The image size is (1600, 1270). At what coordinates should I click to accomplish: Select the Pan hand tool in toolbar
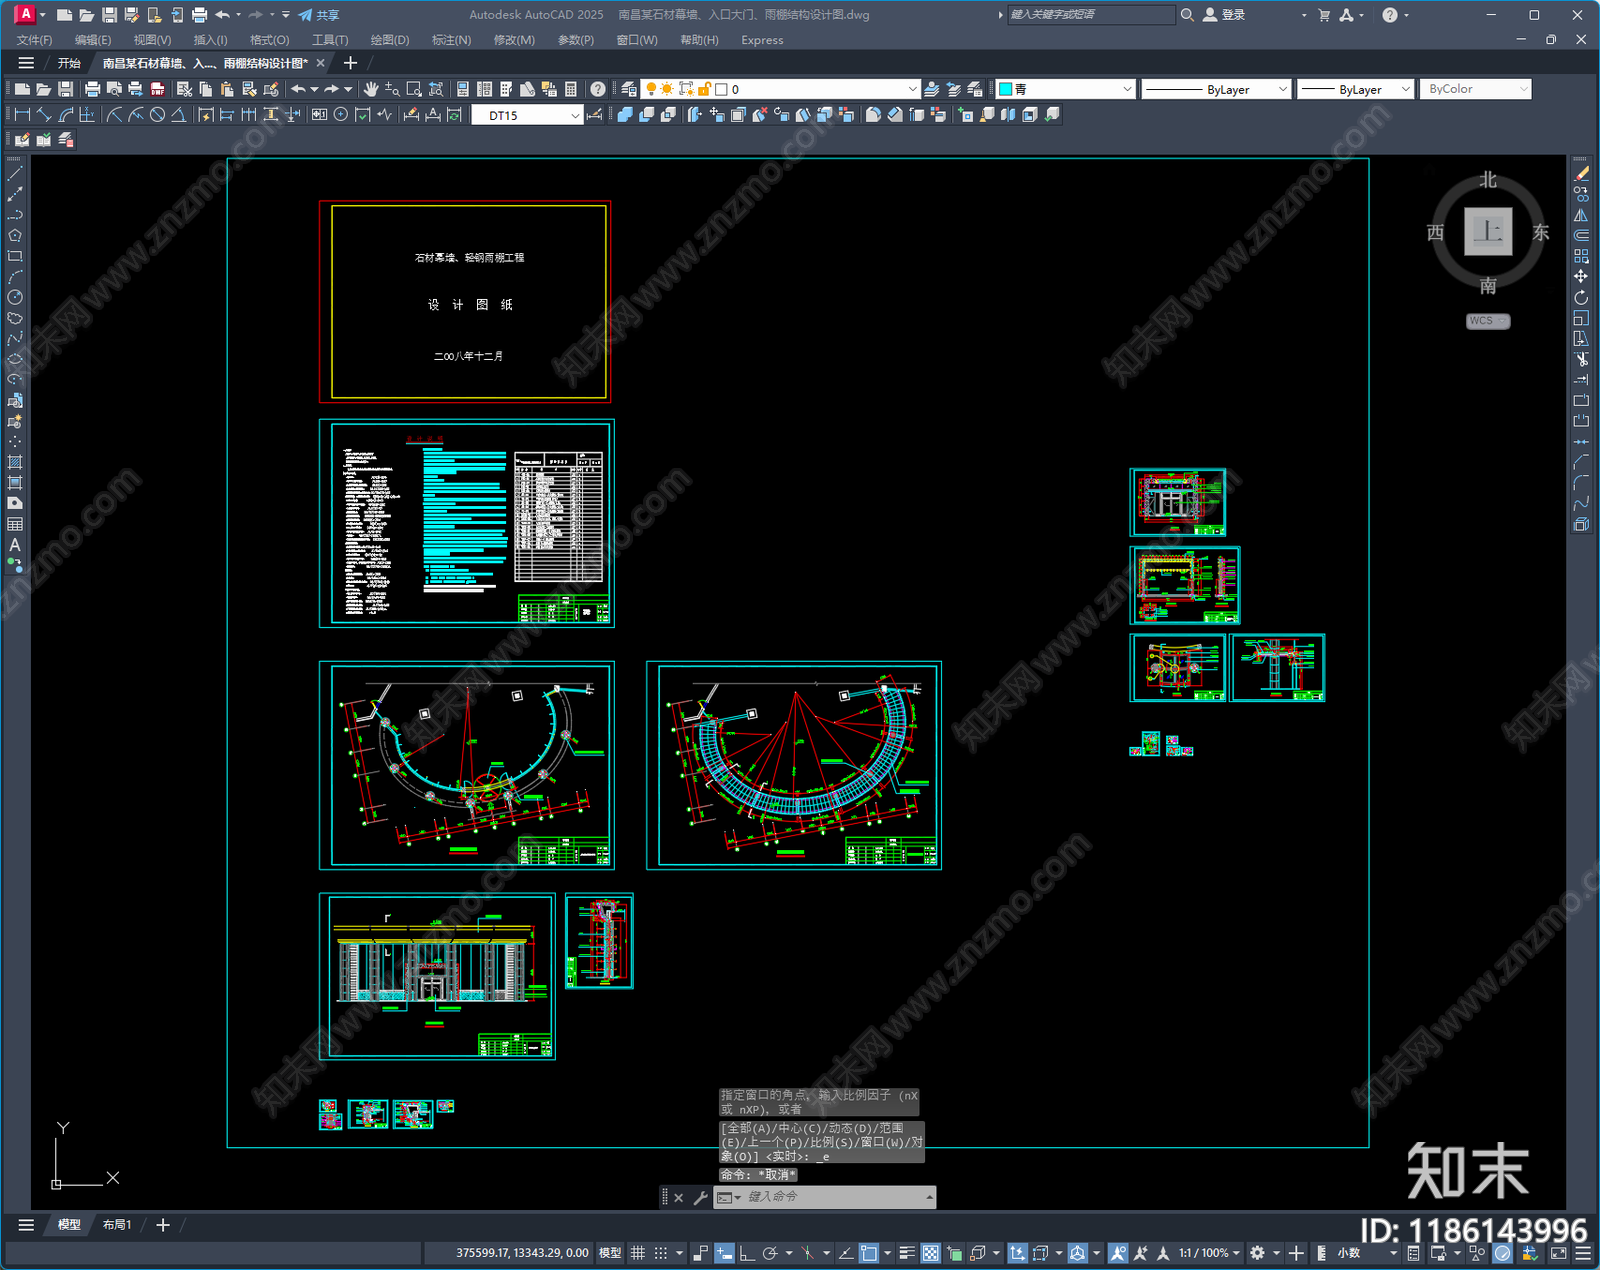[371, 89]
